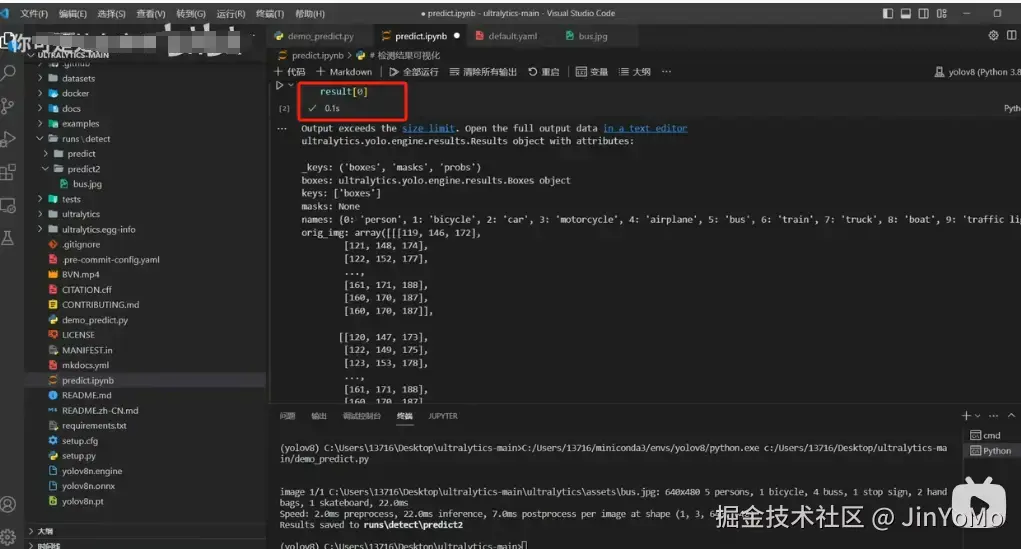Expand the tests folder
The image size is (1021, 549).
(40, 199)
